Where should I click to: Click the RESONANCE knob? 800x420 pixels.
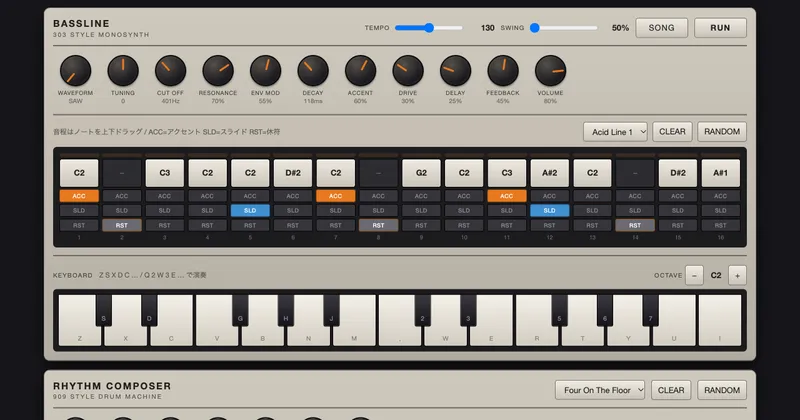pos(218,71)
